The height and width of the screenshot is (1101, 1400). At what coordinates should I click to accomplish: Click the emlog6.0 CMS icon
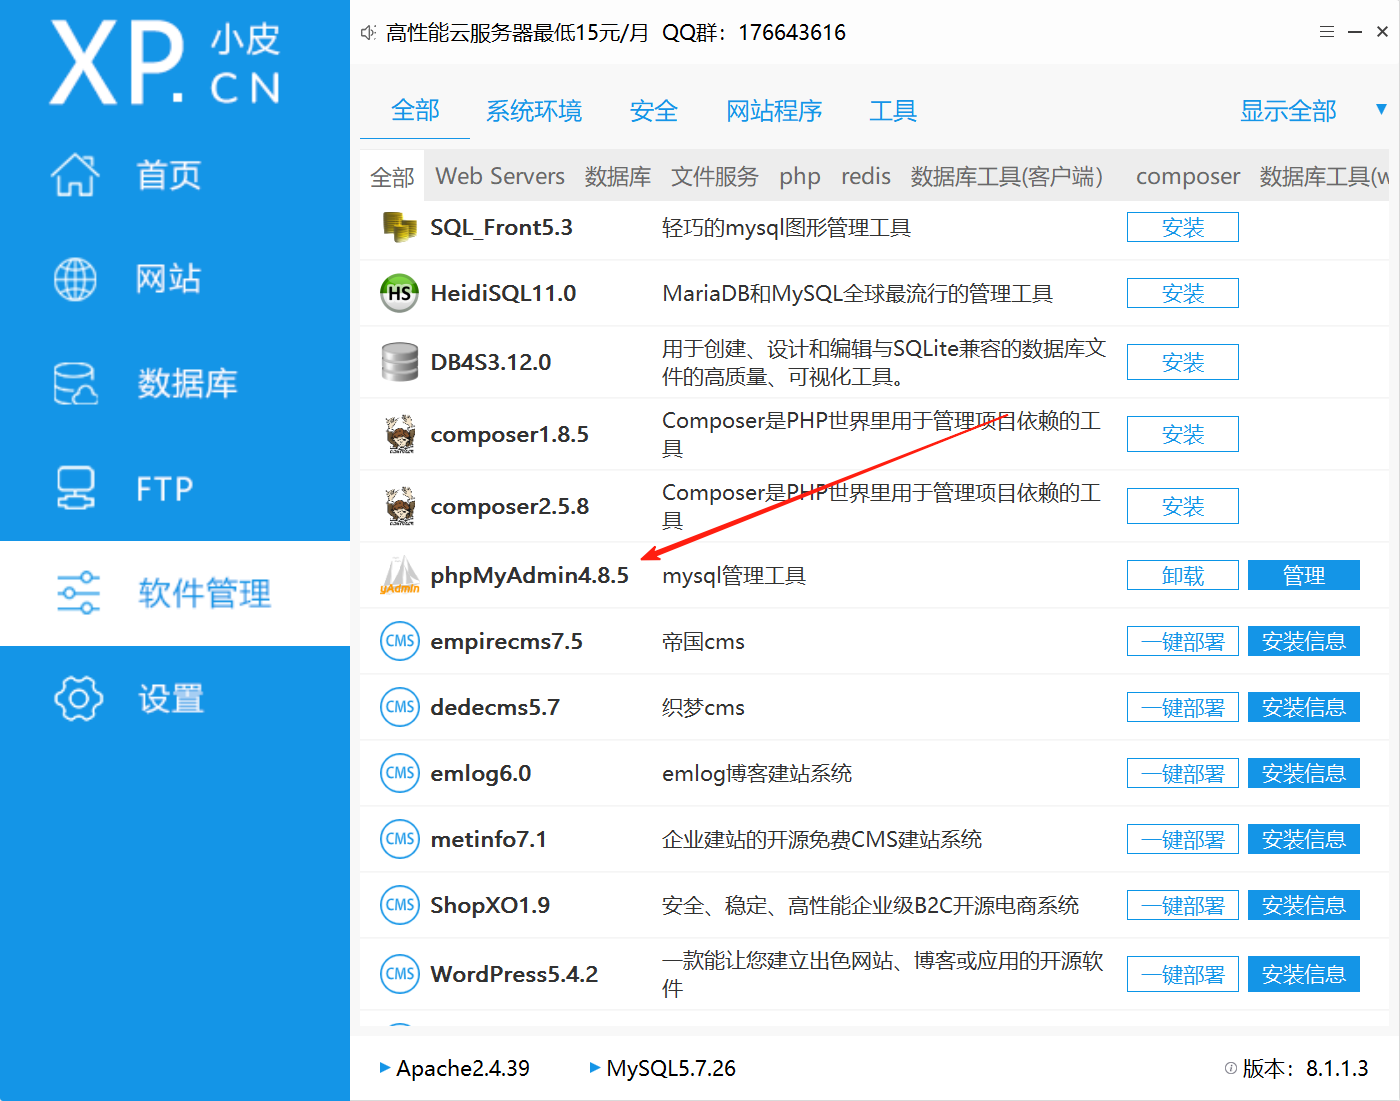400,773
